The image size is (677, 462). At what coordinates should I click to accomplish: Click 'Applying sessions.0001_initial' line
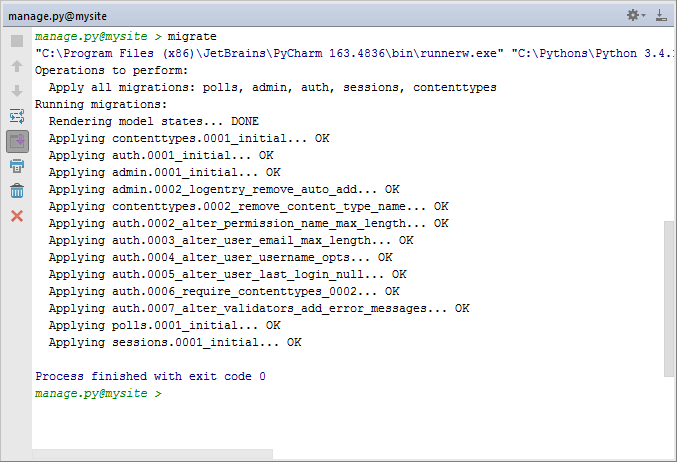175,342
